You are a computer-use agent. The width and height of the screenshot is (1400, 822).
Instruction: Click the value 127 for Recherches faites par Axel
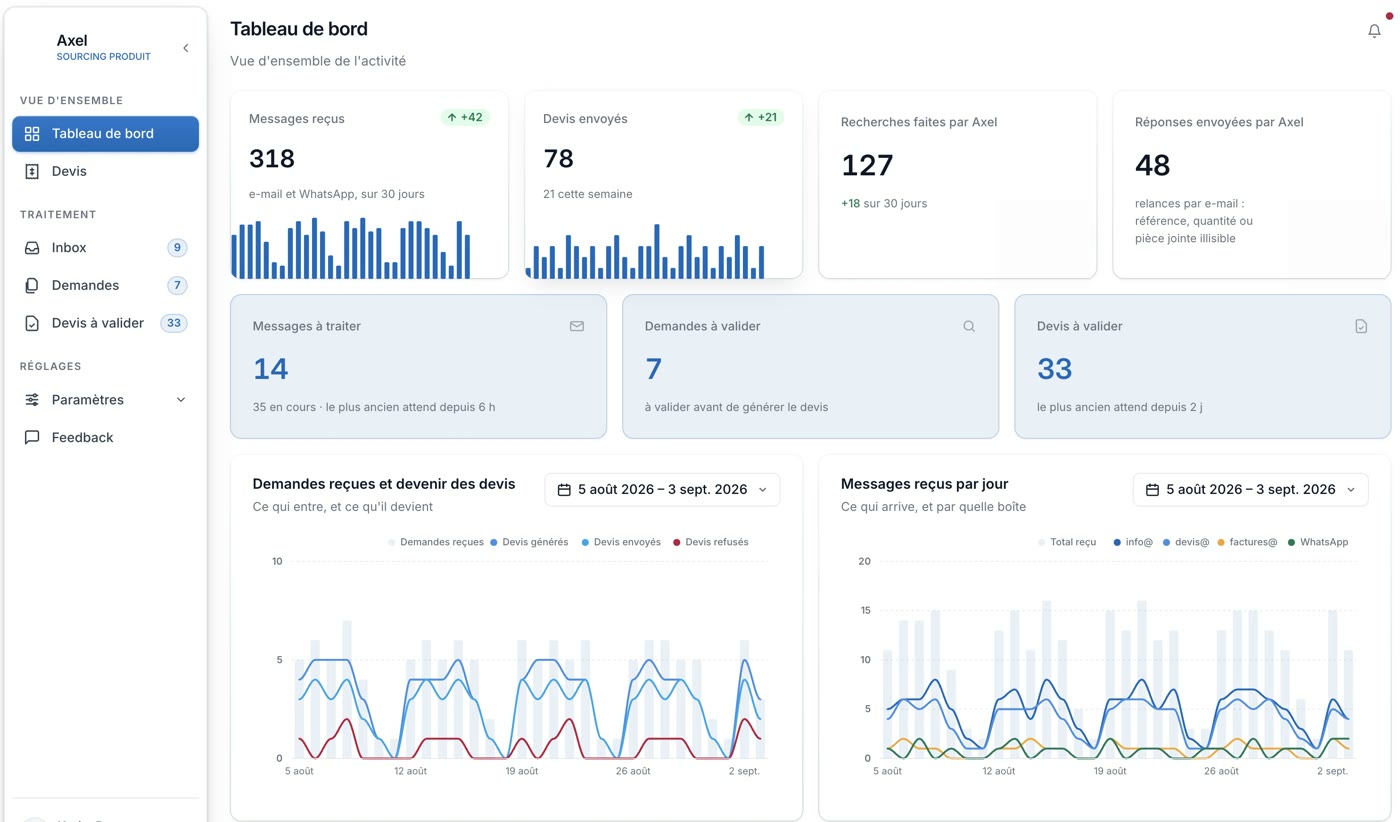(x=867, y=165)
